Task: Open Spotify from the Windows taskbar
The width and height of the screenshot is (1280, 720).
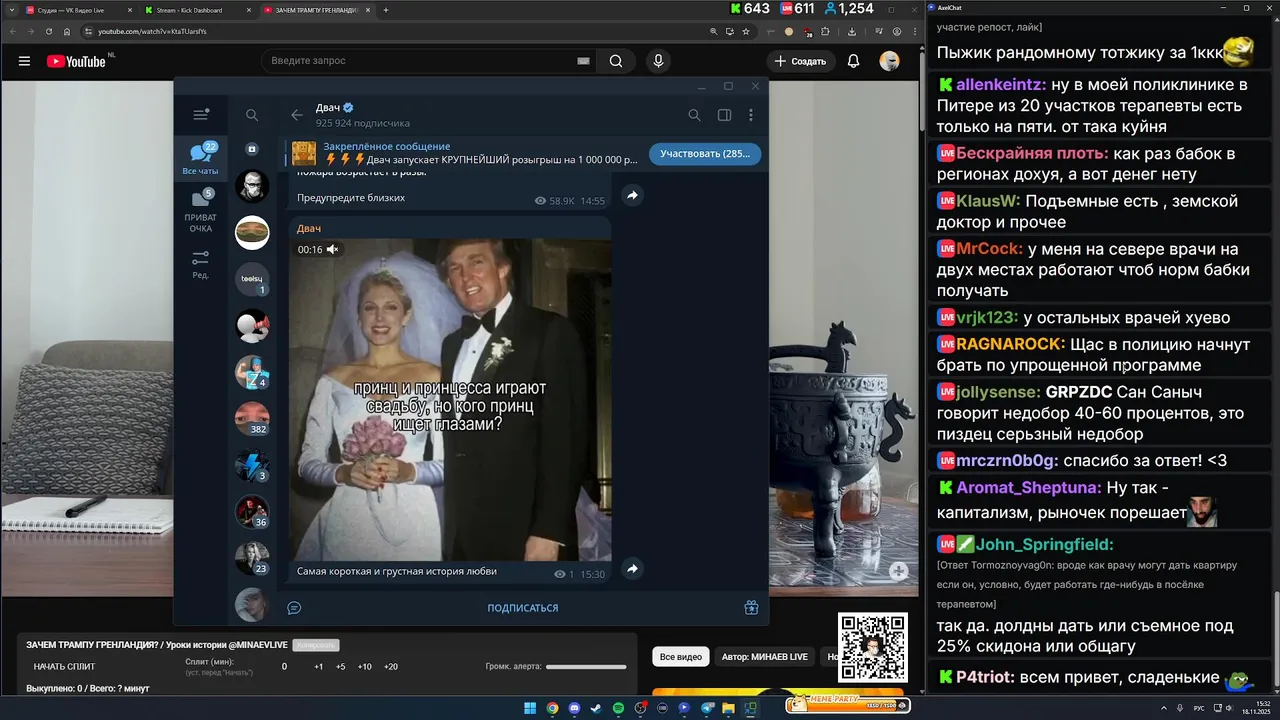Action: [618, 708]
